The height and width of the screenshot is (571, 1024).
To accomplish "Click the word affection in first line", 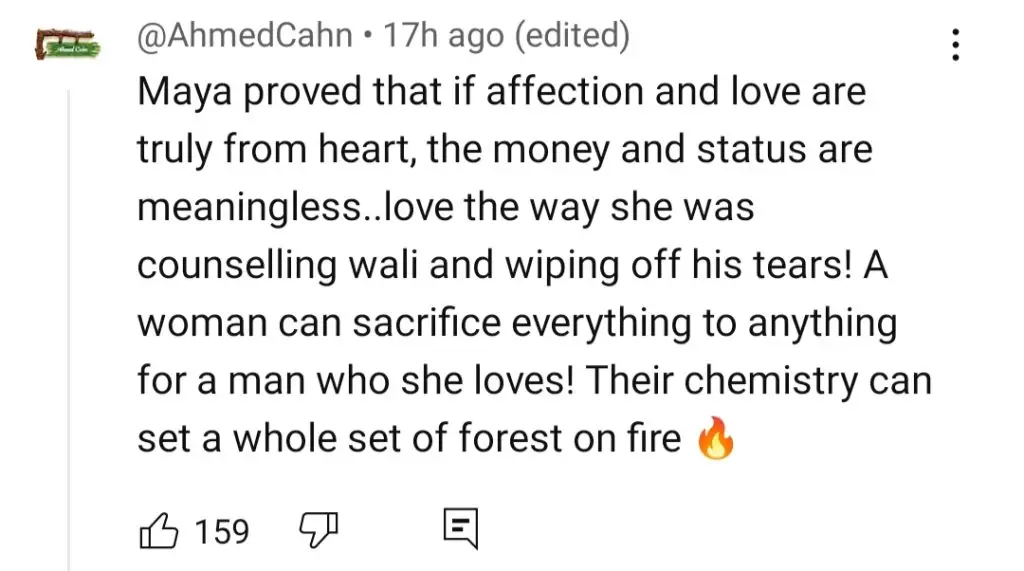I will 565,91.
